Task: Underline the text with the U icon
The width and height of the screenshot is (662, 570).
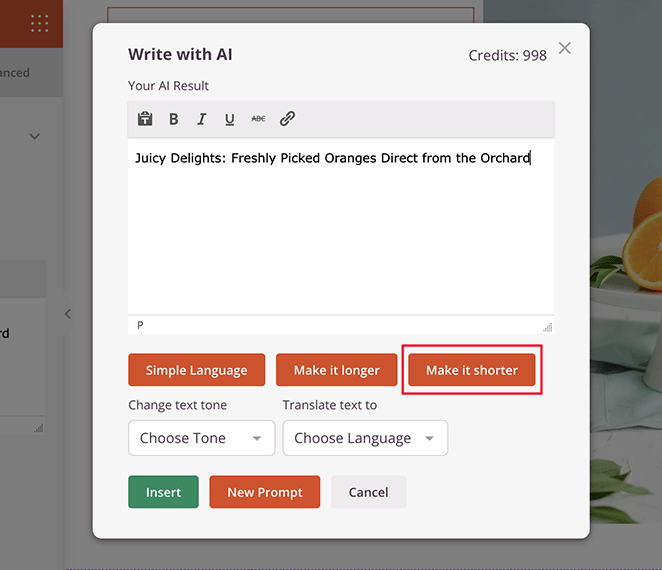Action: 229,119
